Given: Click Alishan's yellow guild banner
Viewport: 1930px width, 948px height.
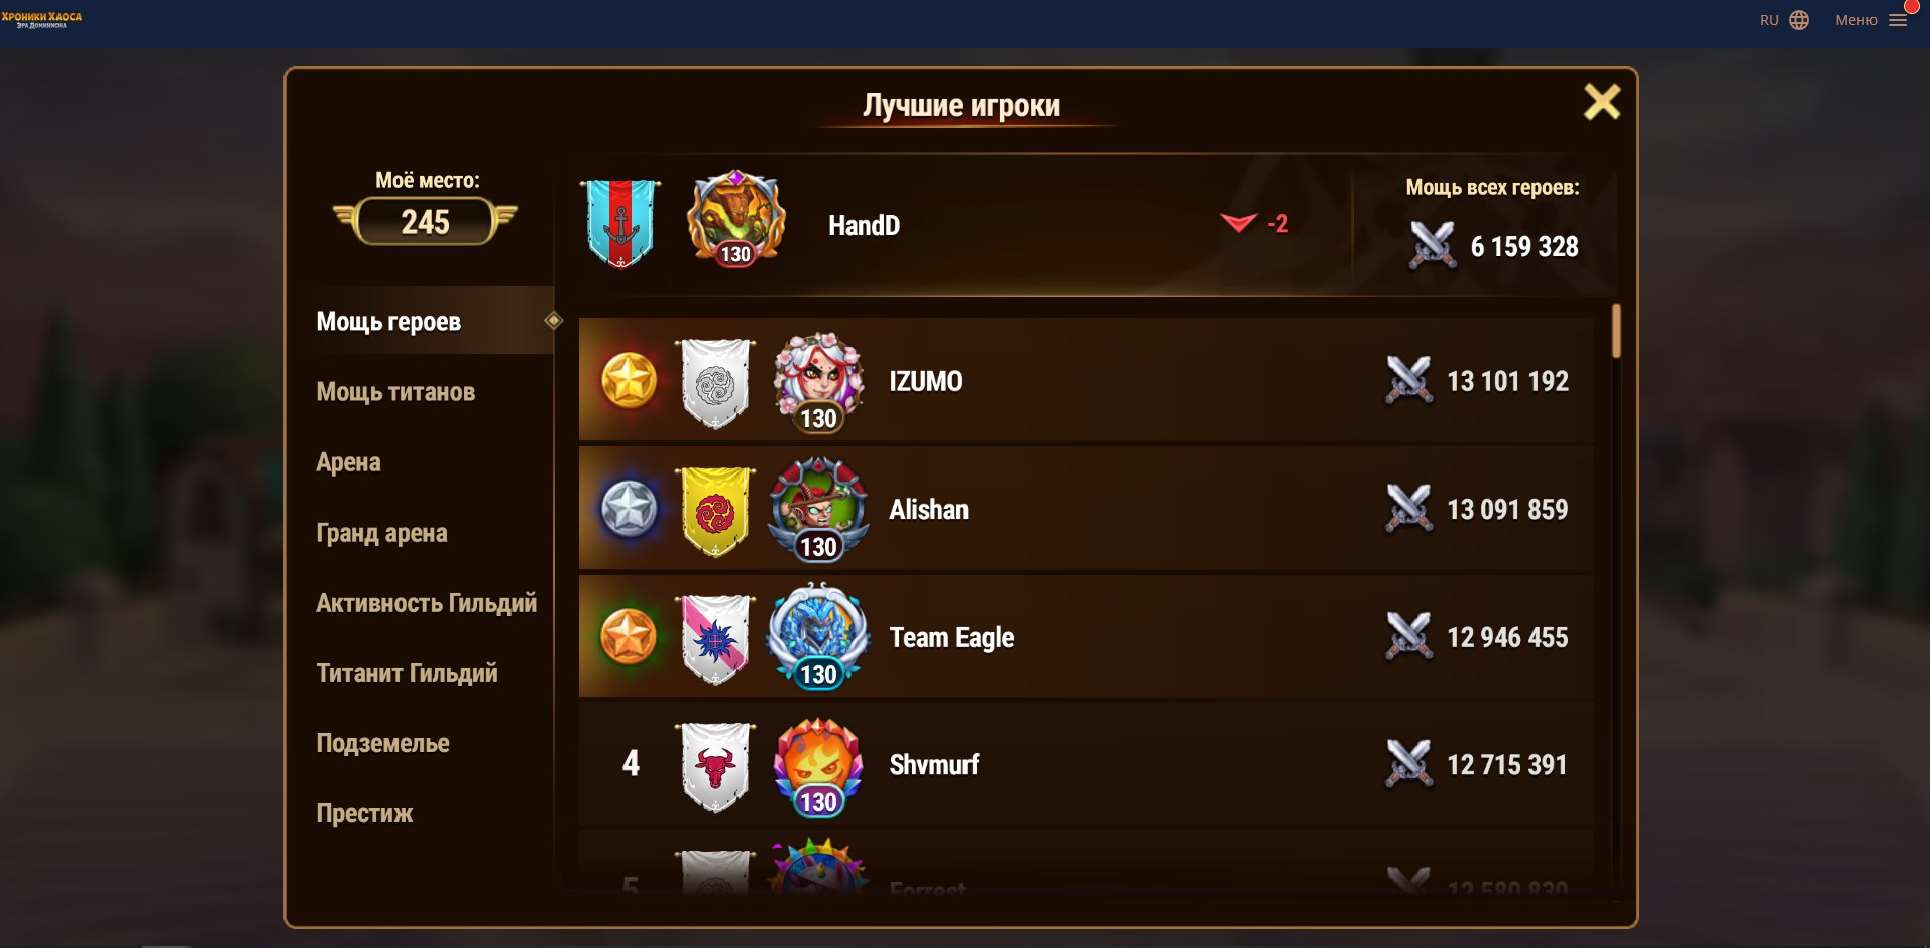Looking at the screenshot, I should 715,510.
